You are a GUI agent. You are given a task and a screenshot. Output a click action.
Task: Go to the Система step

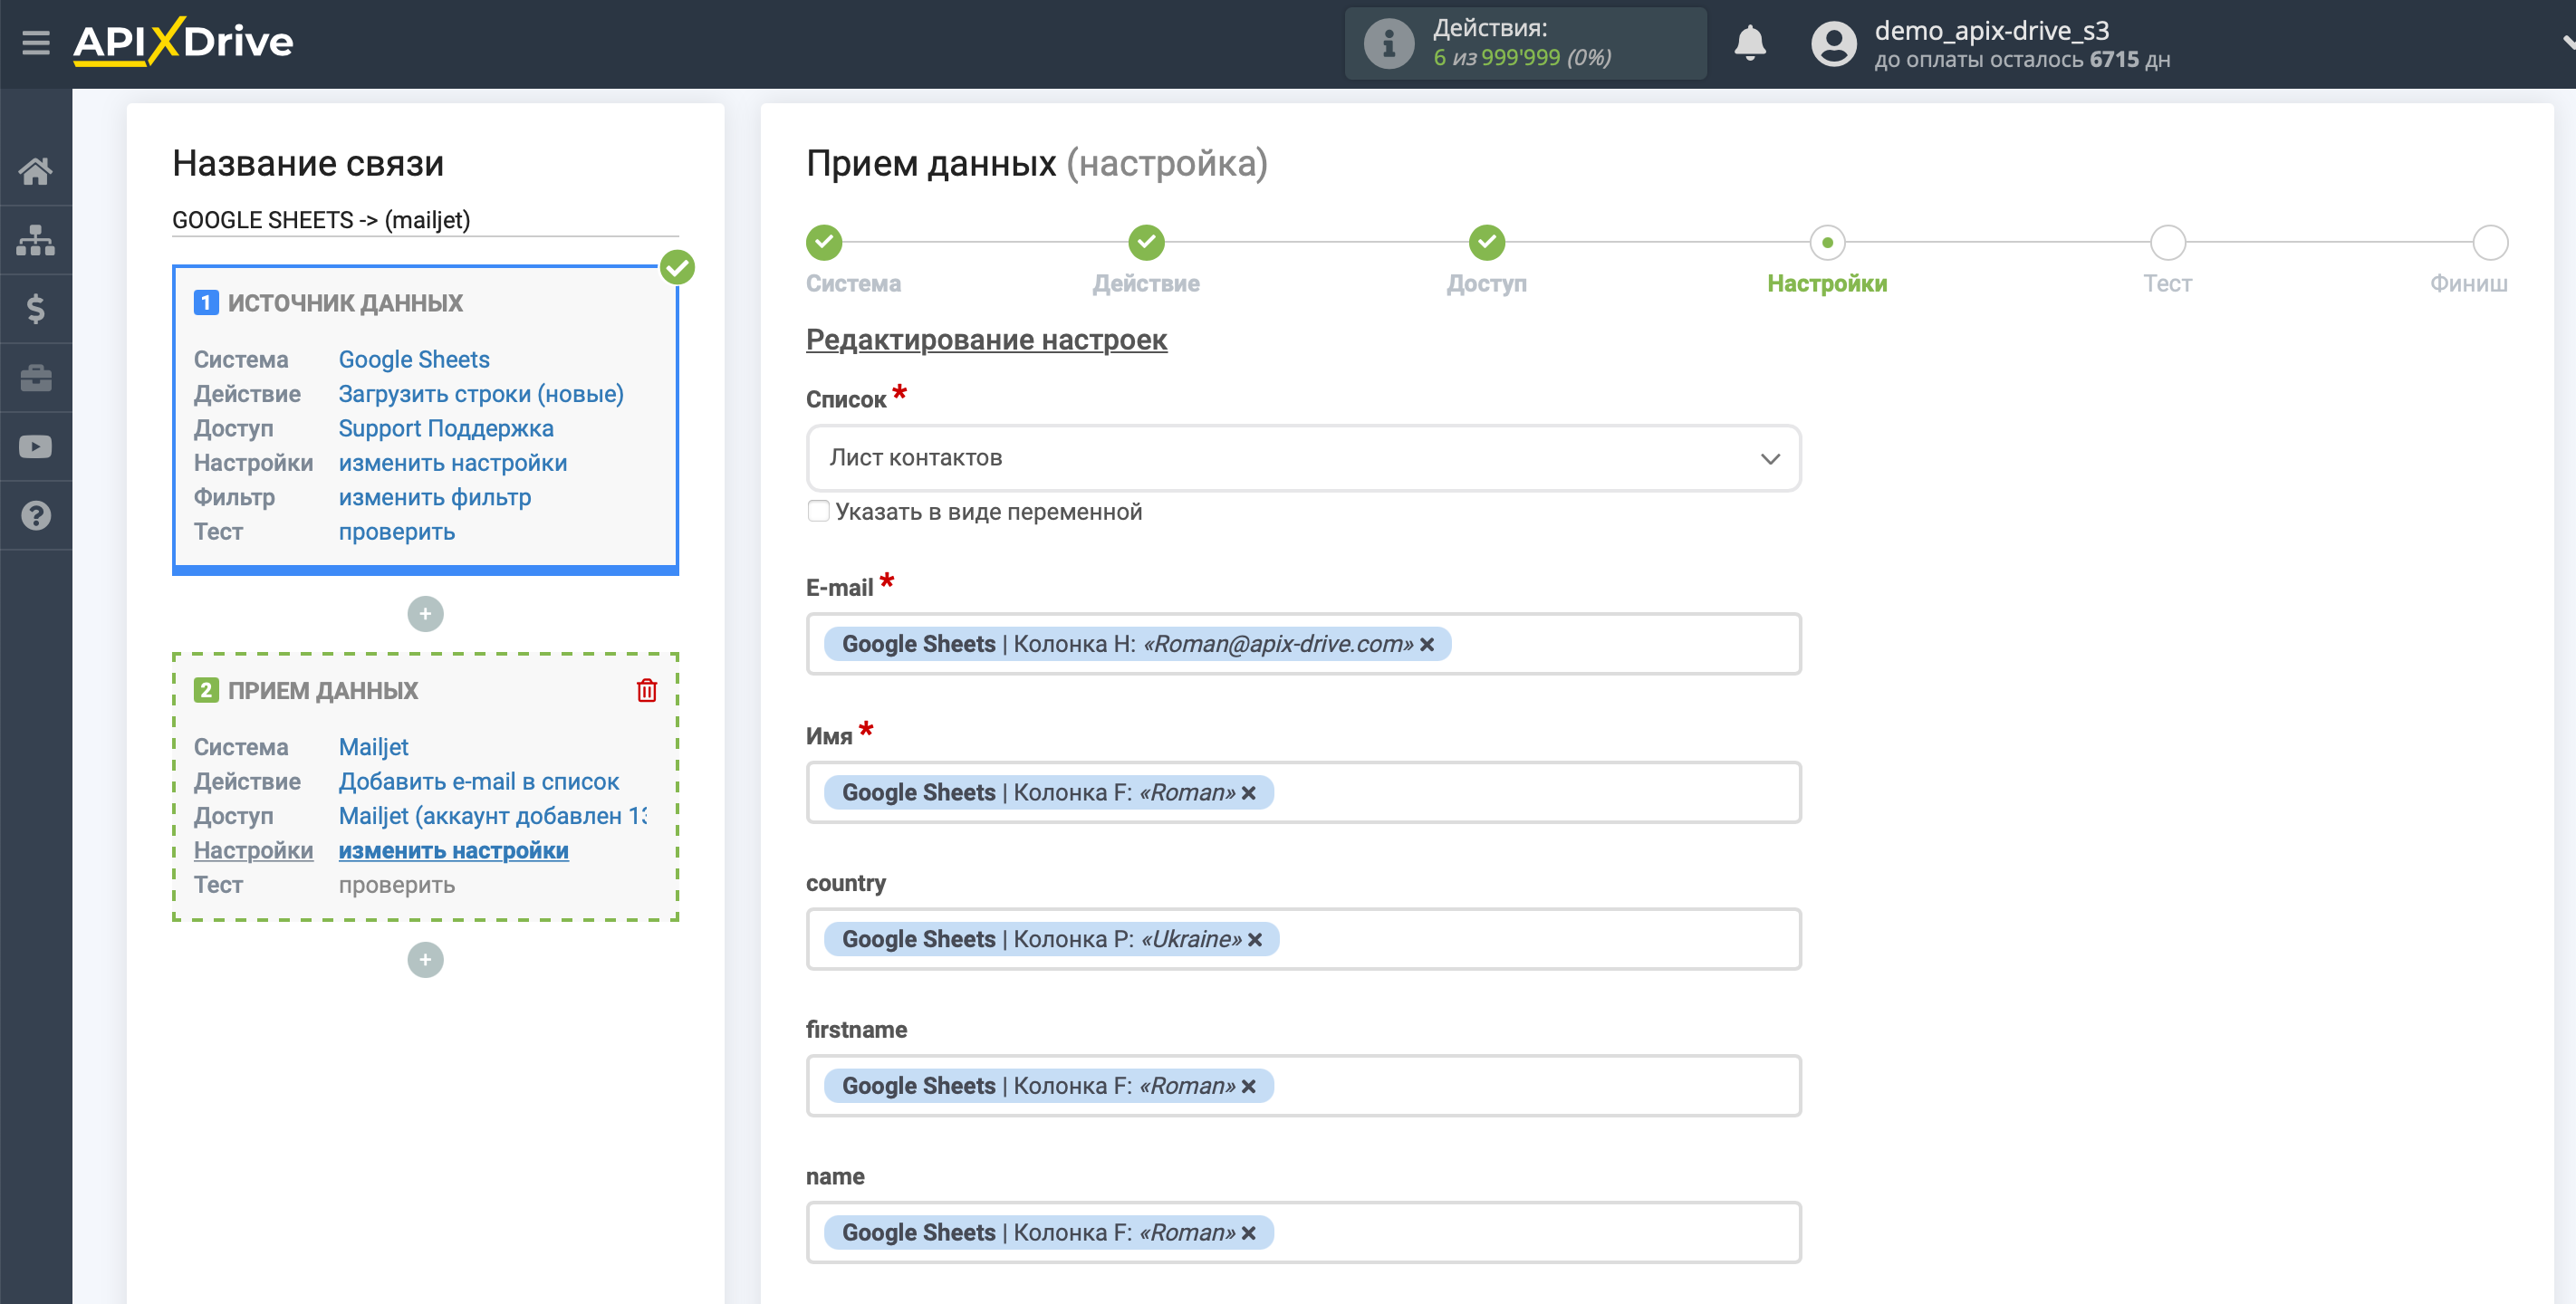coord(824,242)
